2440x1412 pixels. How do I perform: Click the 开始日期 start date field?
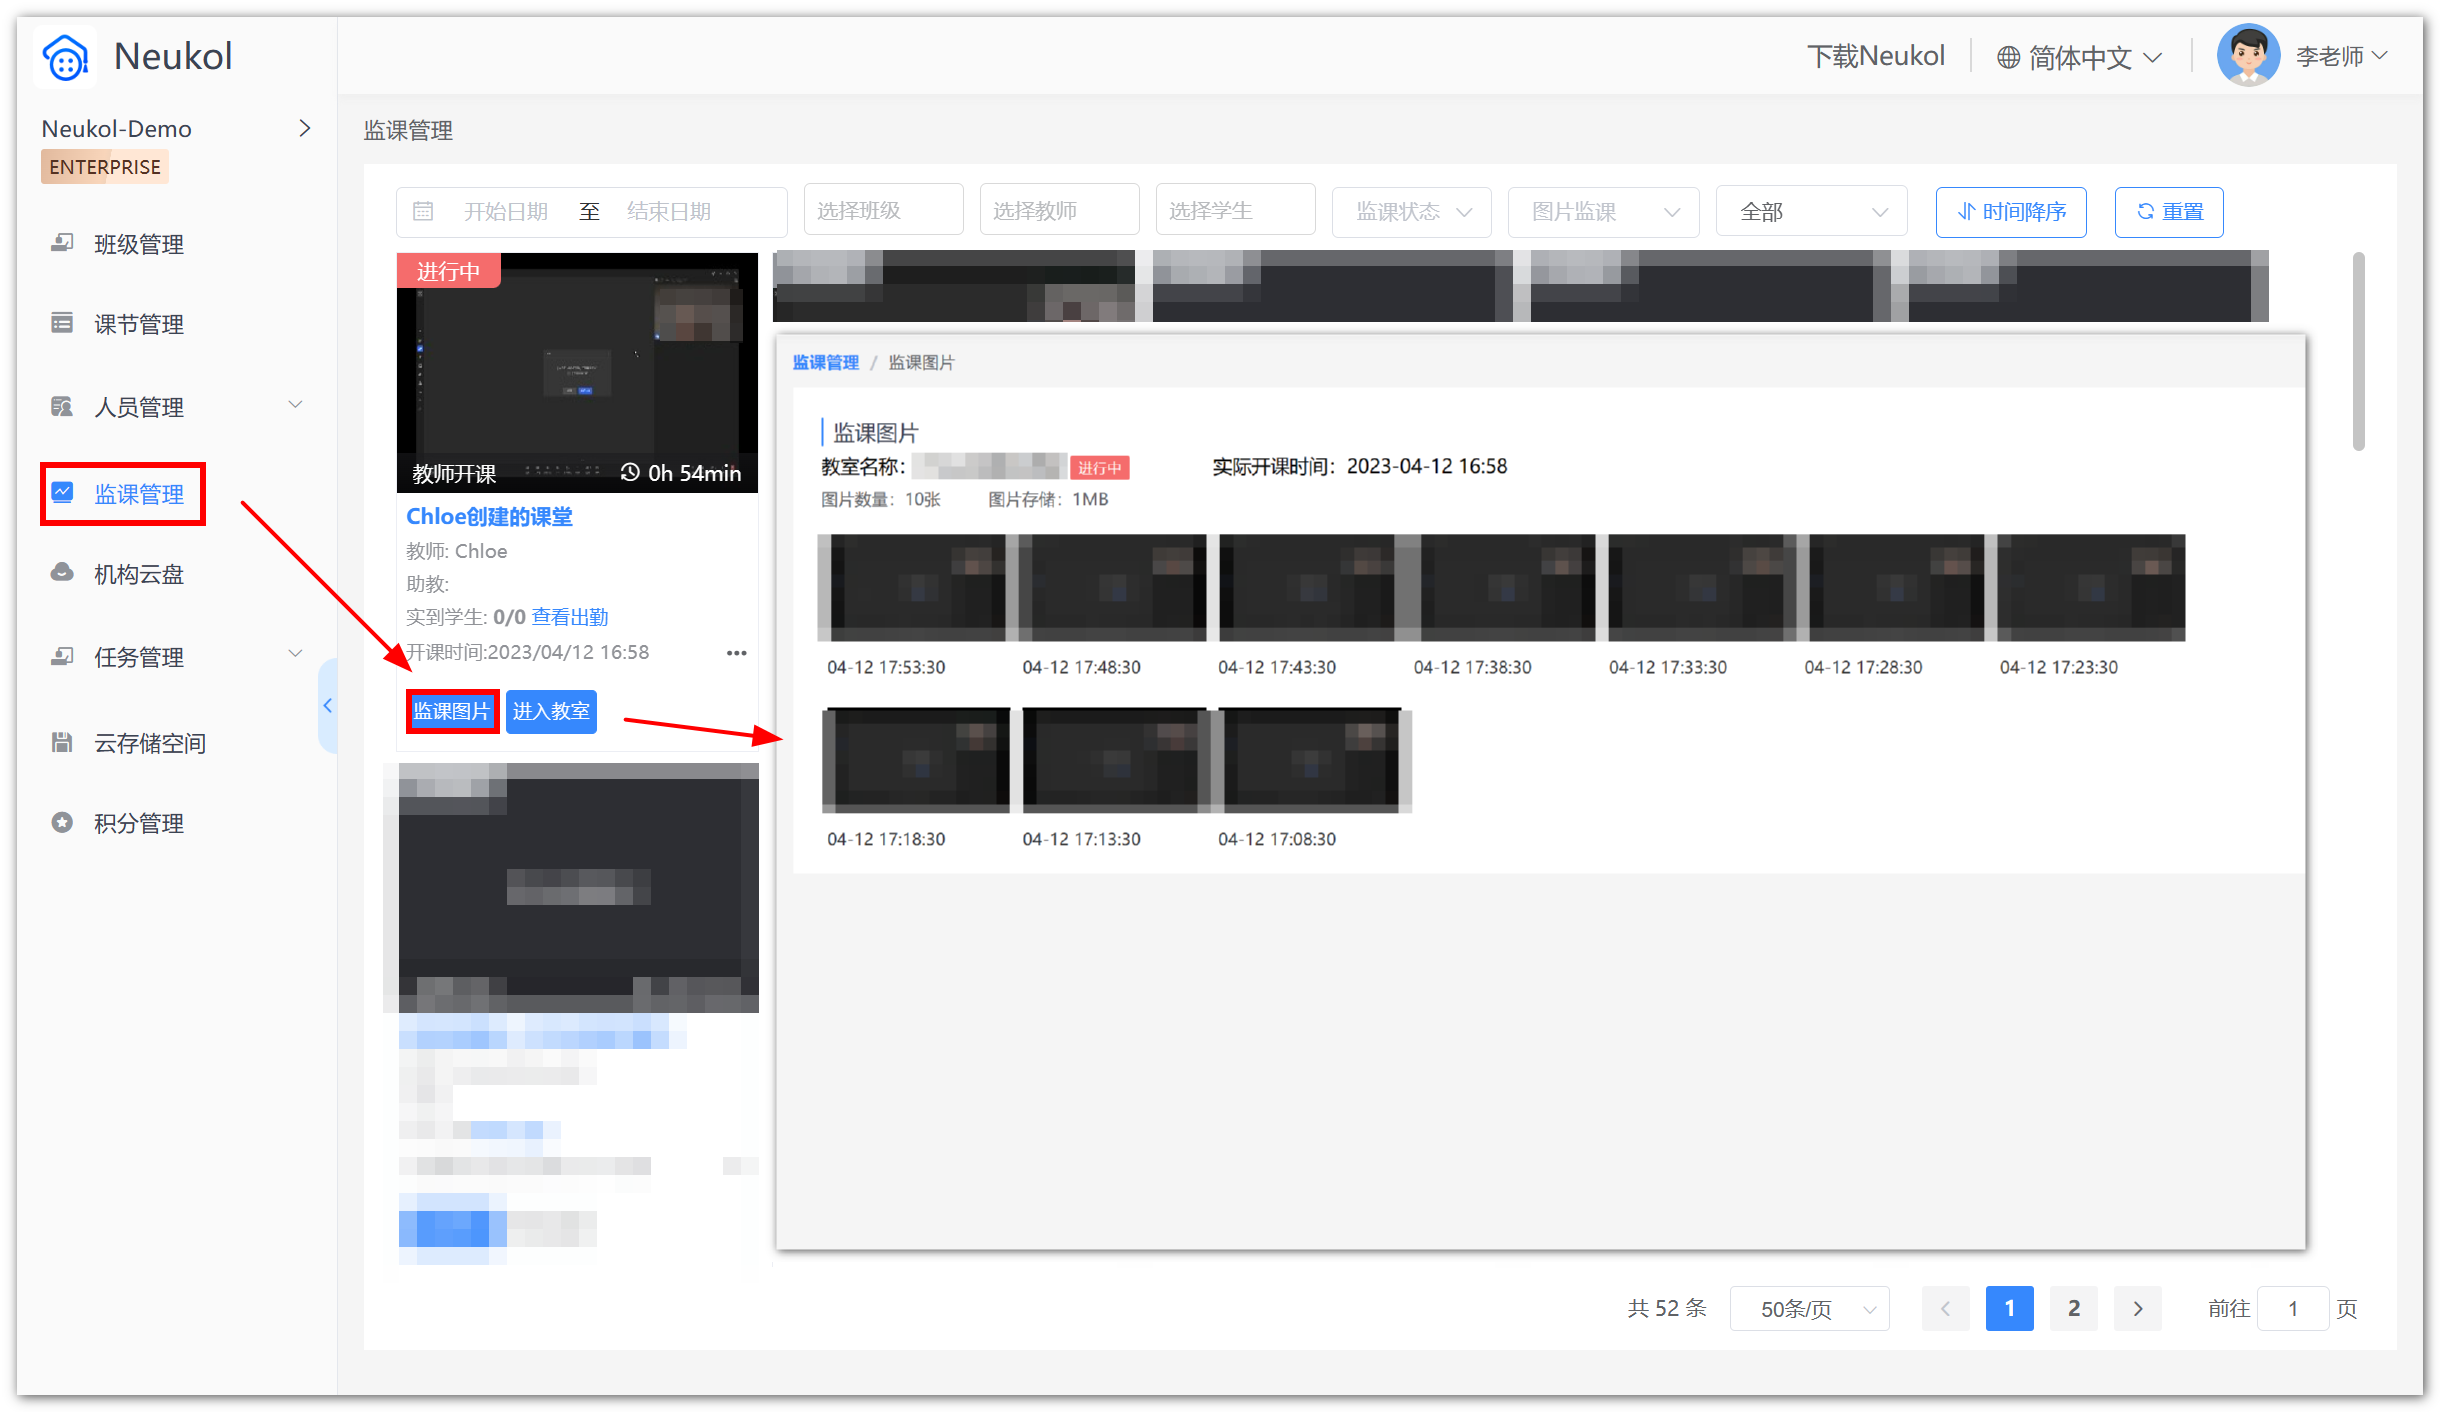[x=506, y=211]
